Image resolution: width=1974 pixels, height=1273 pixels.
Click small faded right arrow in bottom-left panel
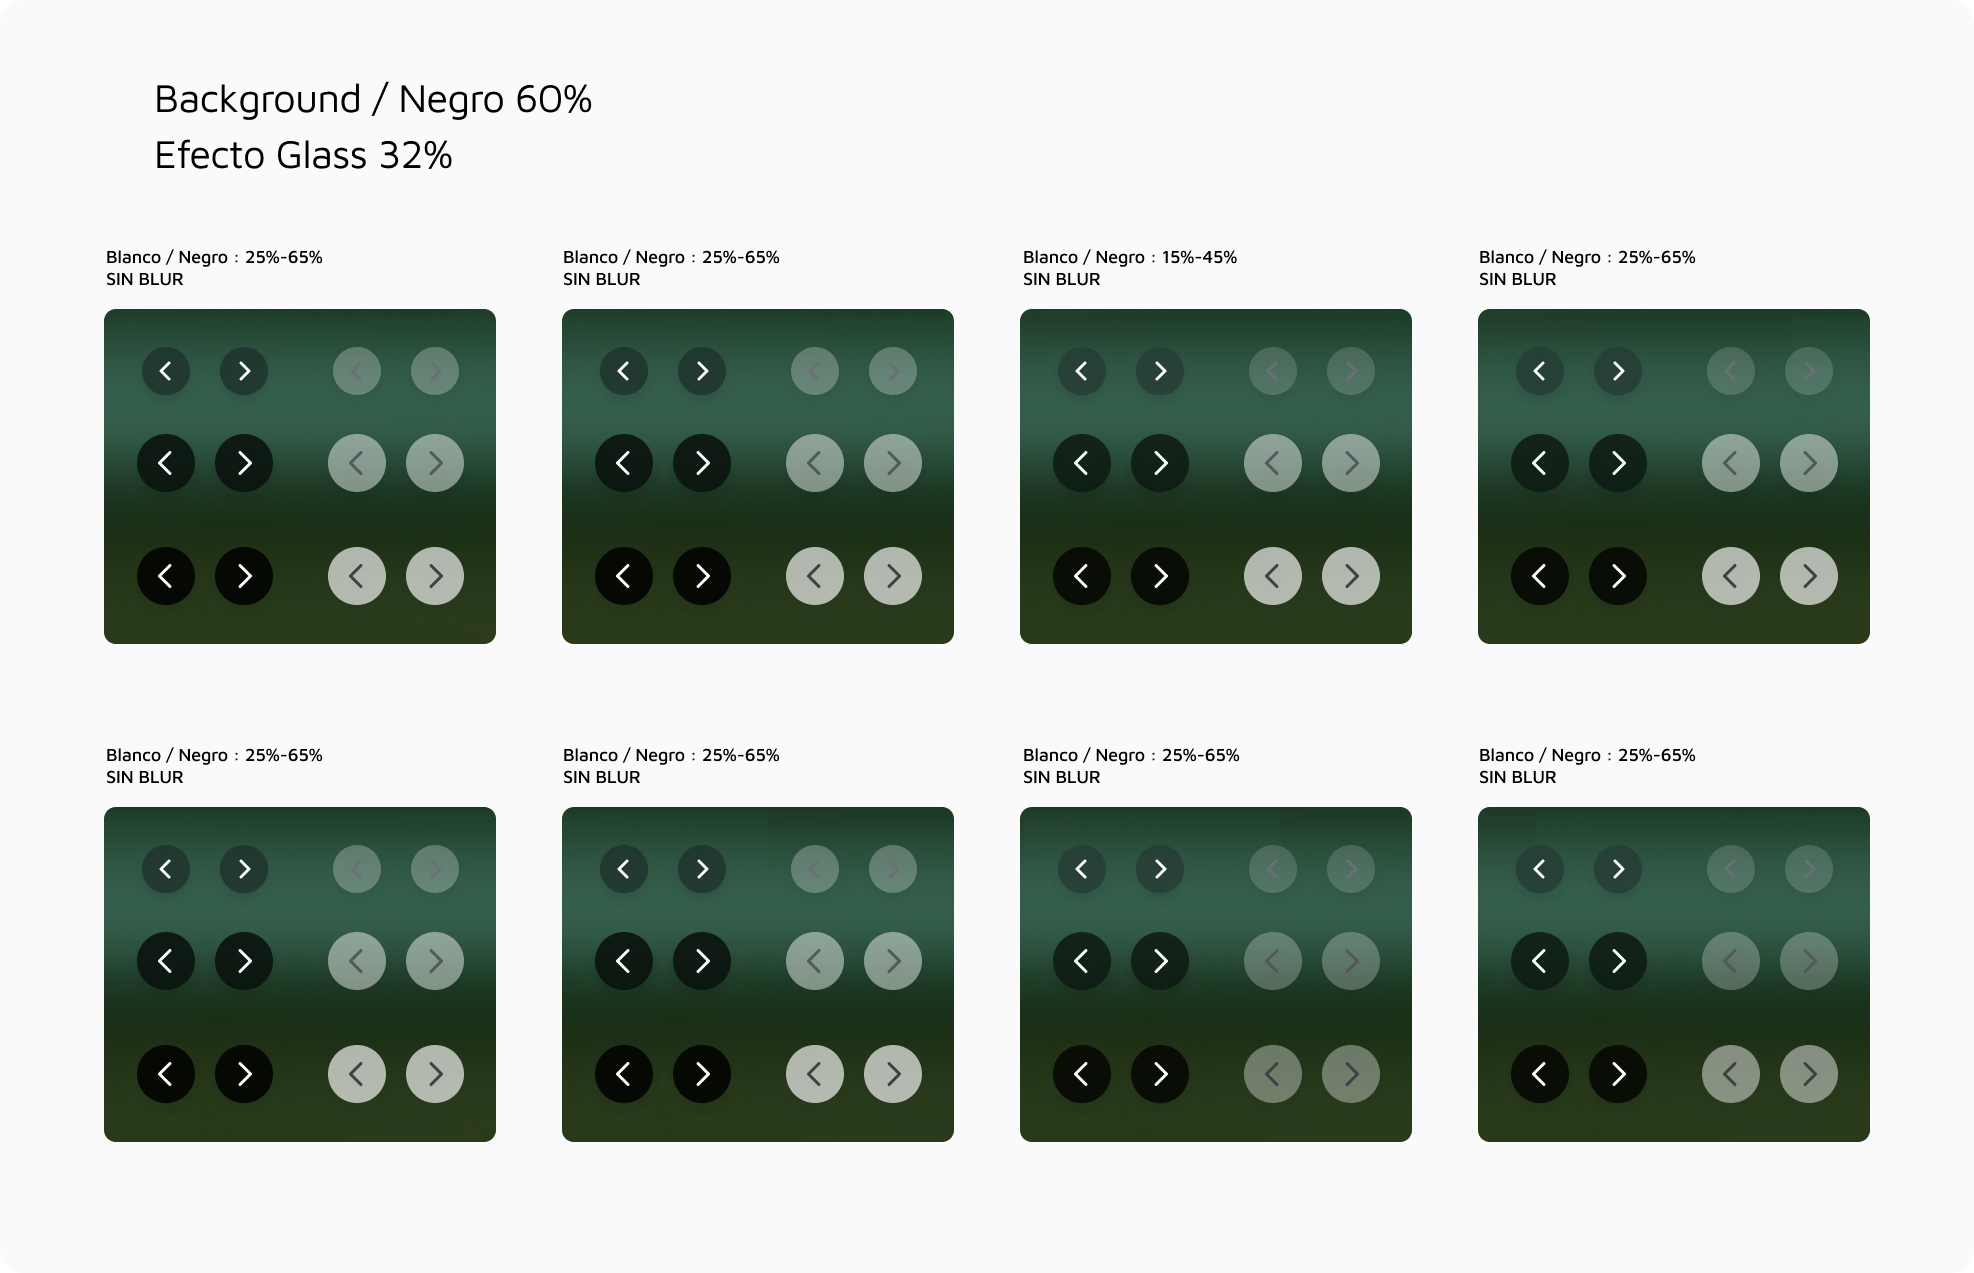(435, 869)
